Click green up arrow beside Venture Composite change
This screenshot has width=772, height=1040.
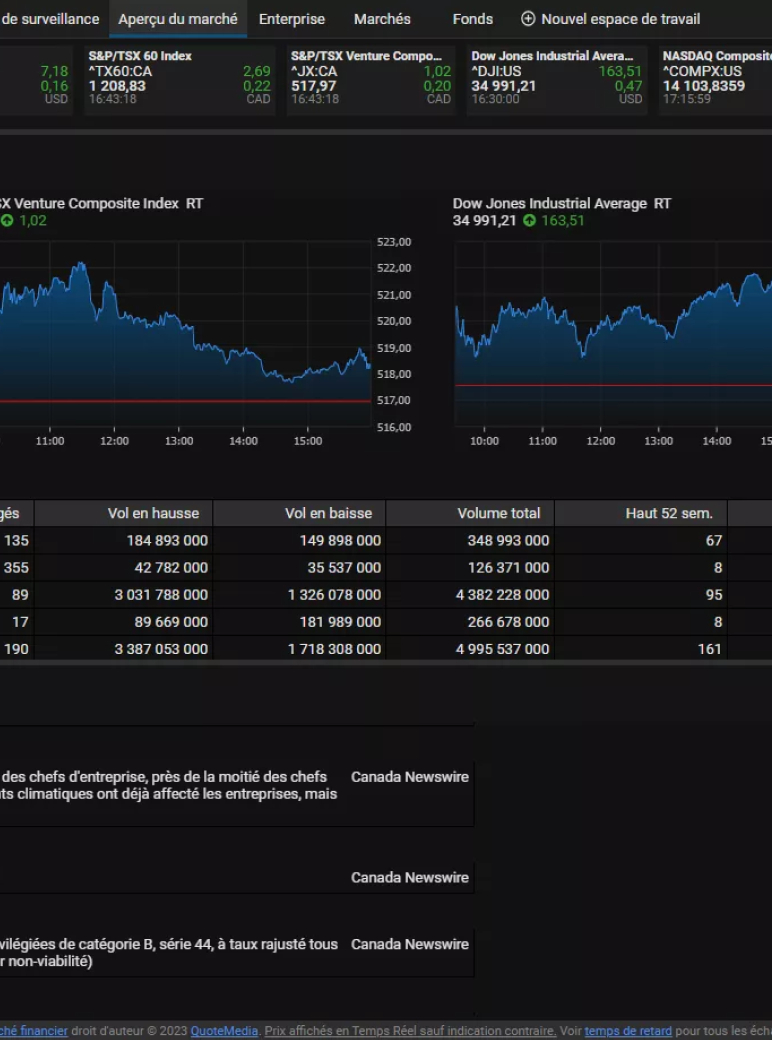tap(7, 221)
